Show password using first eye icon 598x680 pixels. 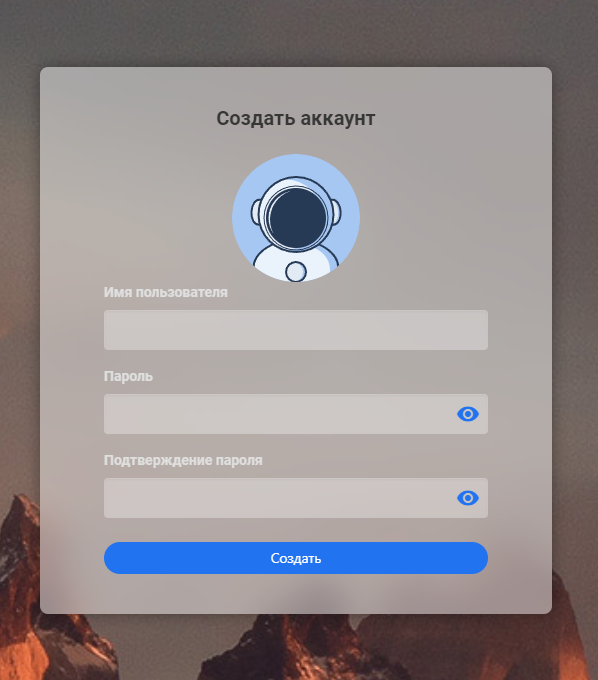pyautogui.click(x=467, y=414)
